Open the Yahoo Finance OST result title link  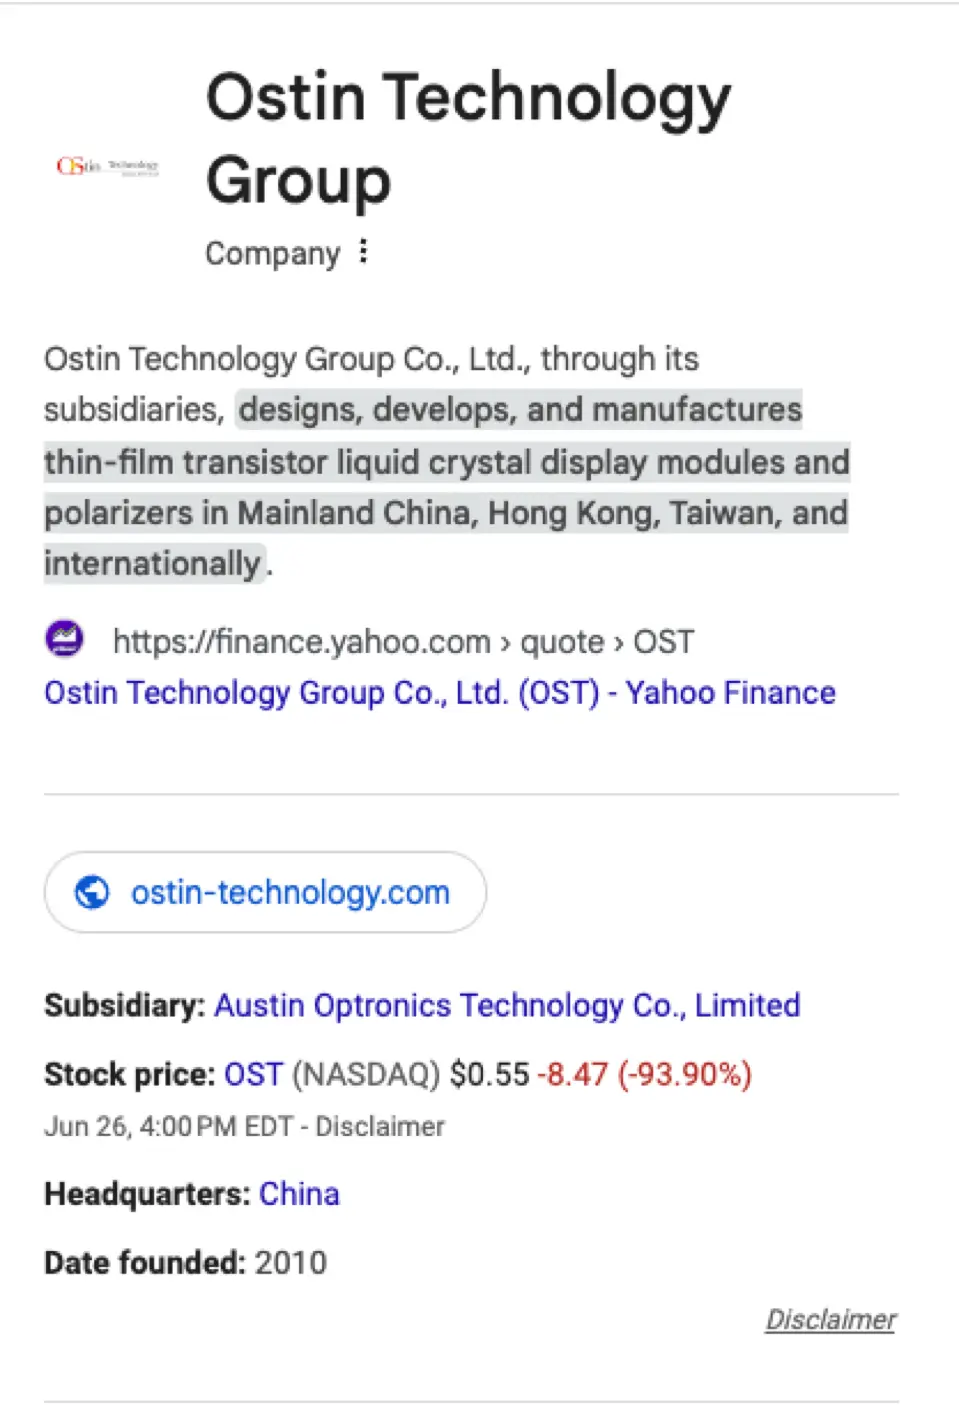point(440,692)
